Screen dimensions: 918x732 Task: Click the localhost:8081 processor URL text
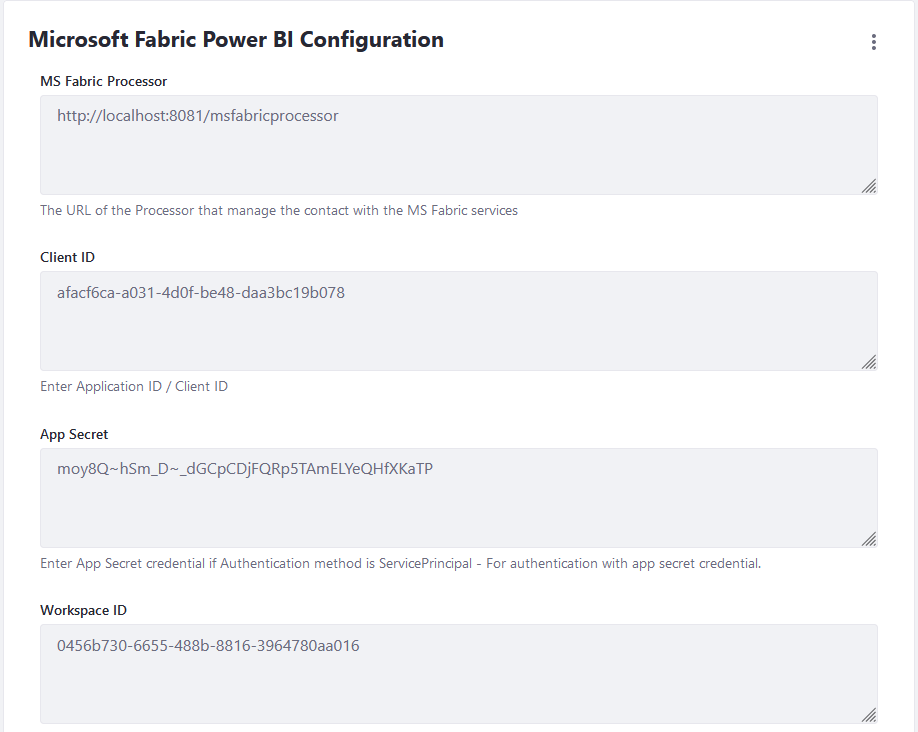click(197, 116)
